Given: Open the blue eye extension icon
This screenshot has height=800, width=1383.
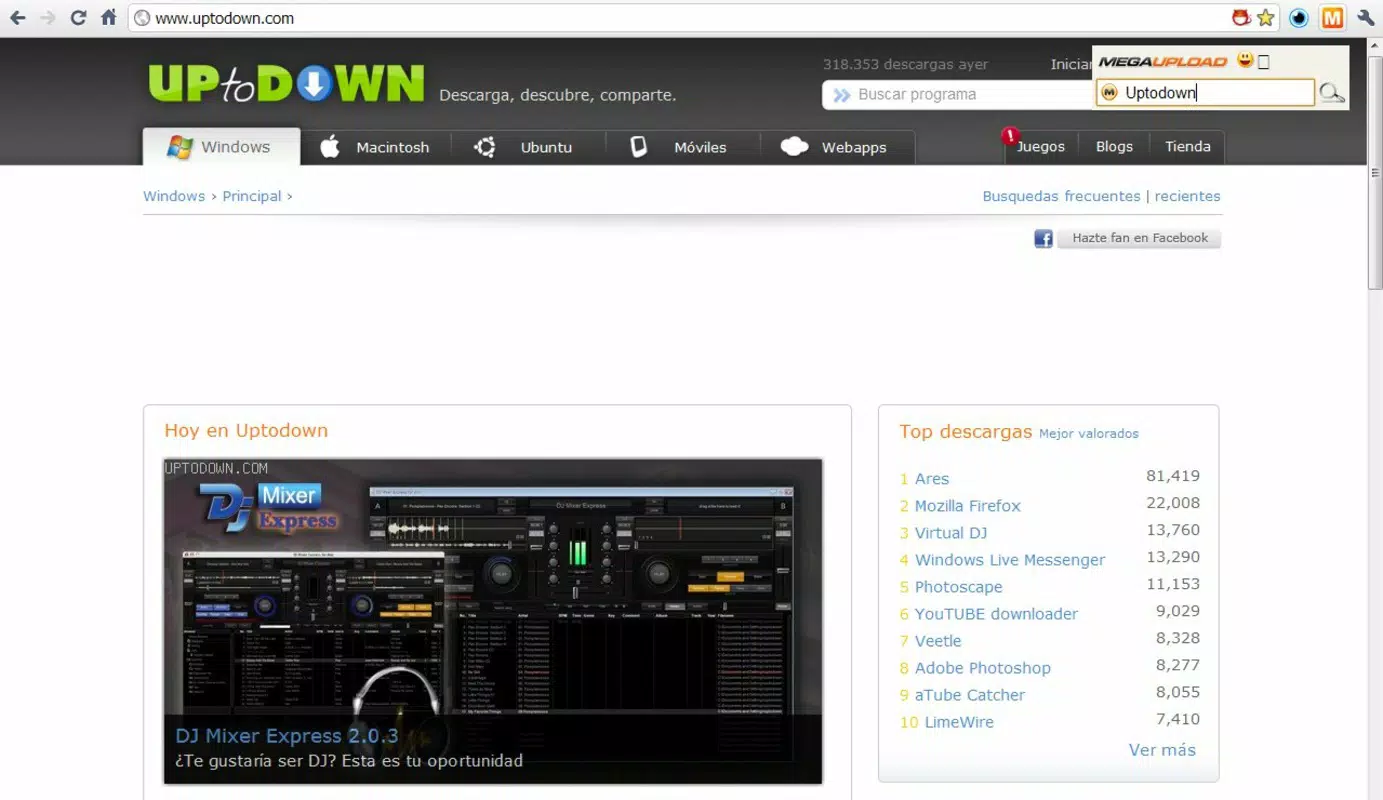Looking at the screenshot, I should coord(1299,18).
